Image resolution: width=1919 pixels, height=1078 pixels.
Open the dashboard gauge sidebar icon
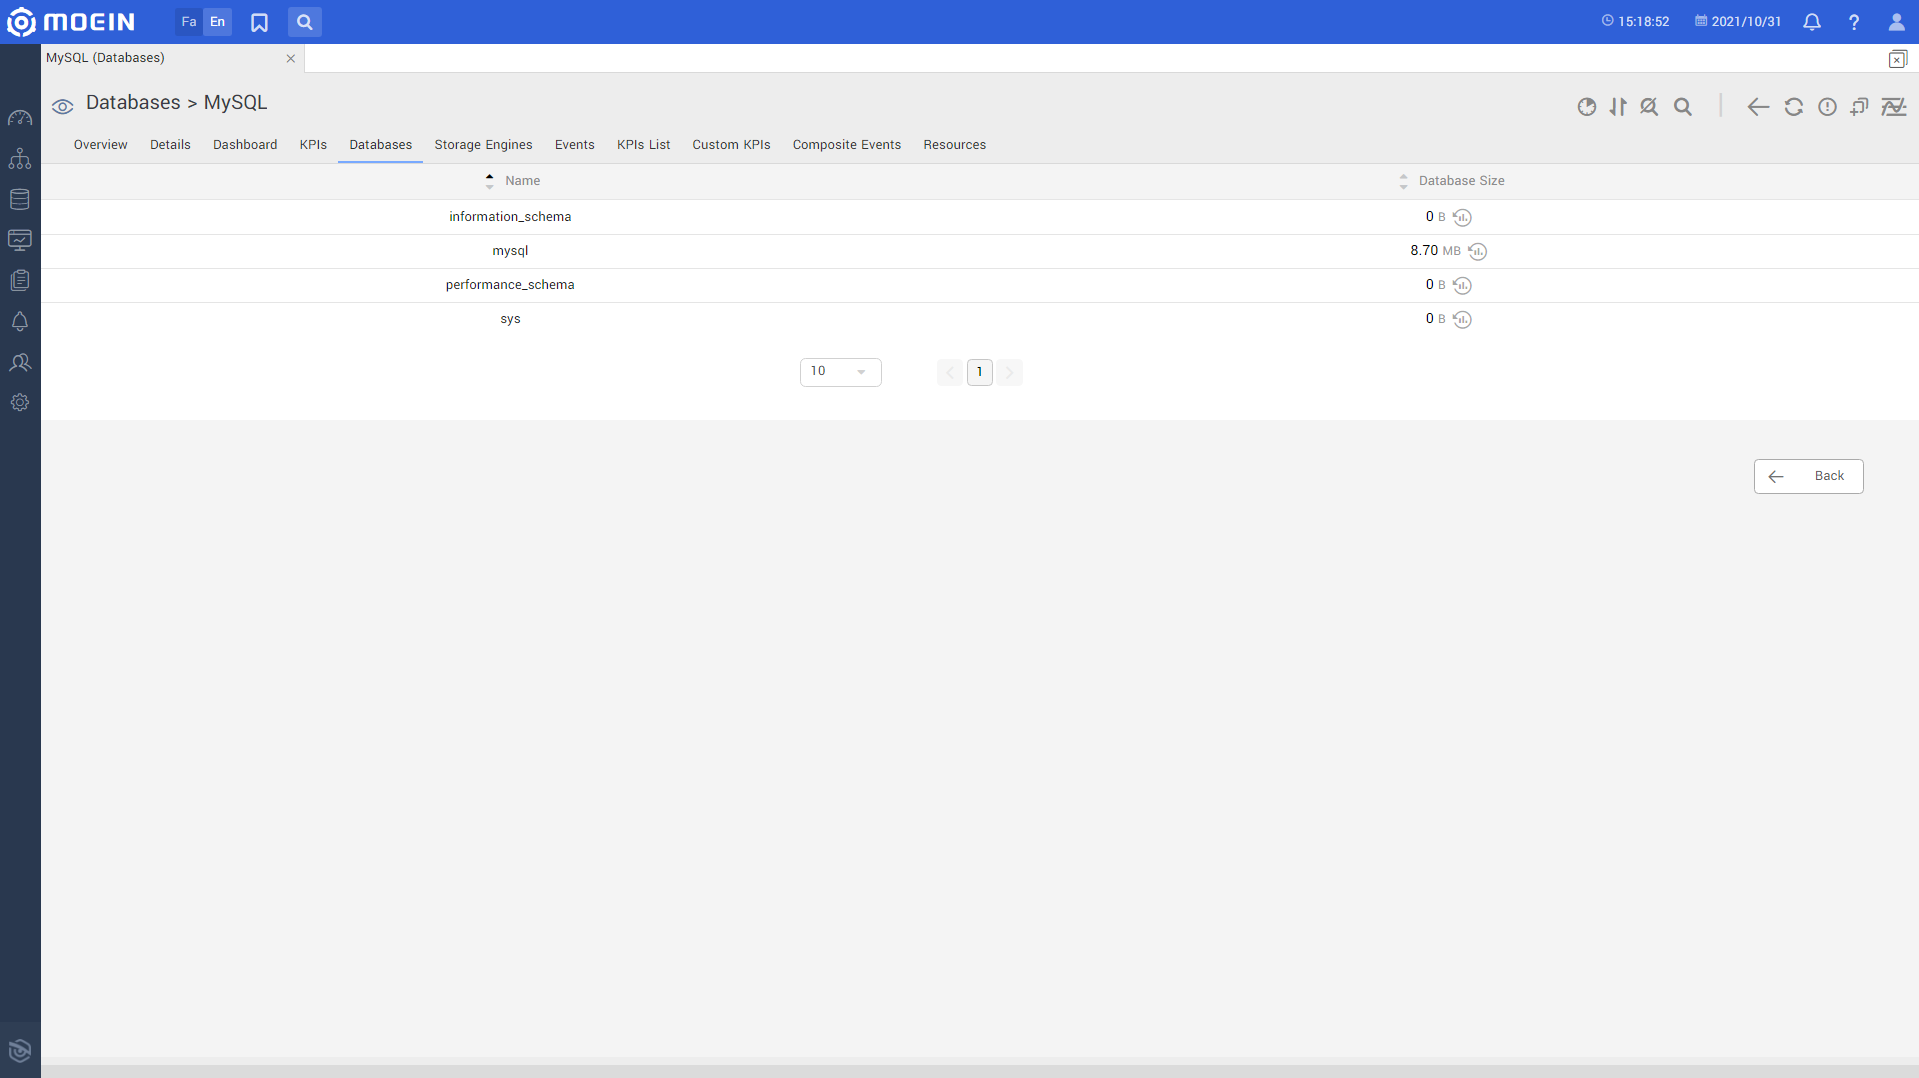point(20,118)
